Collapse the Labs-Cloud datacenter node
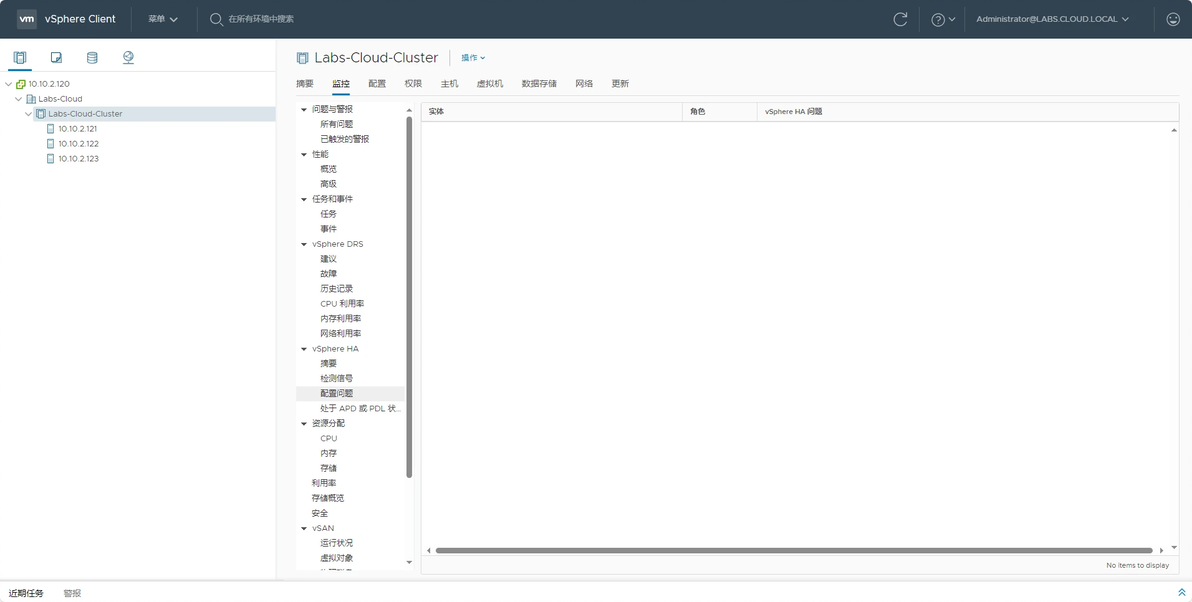1192x602 pixels. pyautogui.click(x=18, y=99)
